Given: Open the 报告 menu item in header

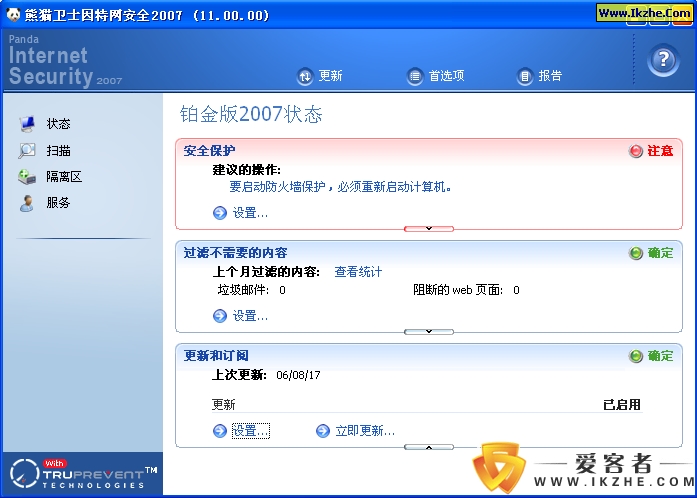Looking at the screenshot, I should click(x=550, y=76).
